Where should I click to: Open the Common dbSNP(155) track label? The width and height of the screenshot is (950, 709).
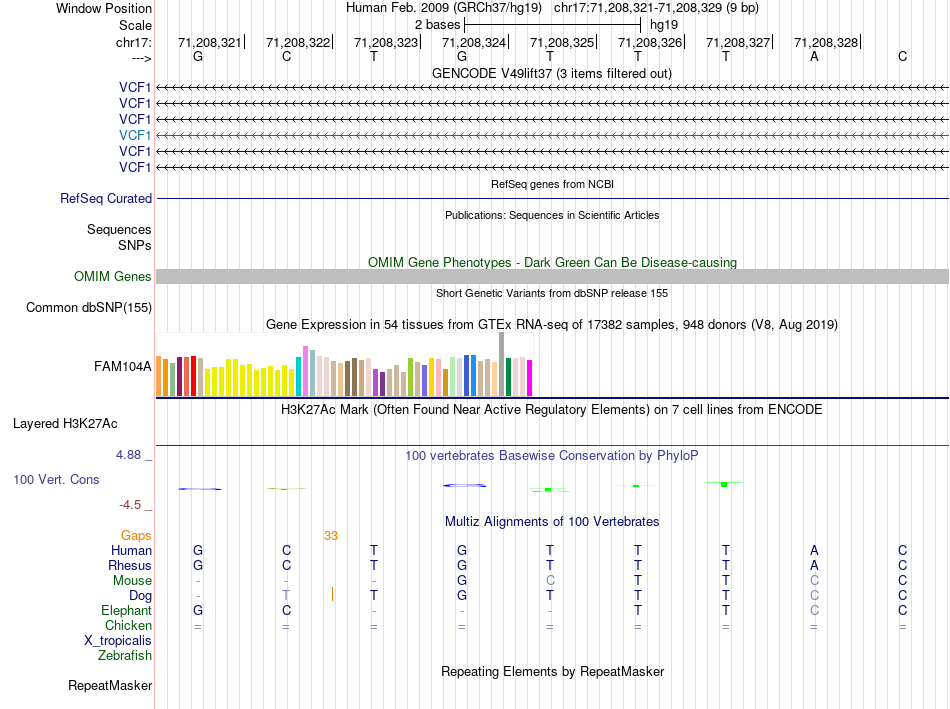tap(89, 308)
